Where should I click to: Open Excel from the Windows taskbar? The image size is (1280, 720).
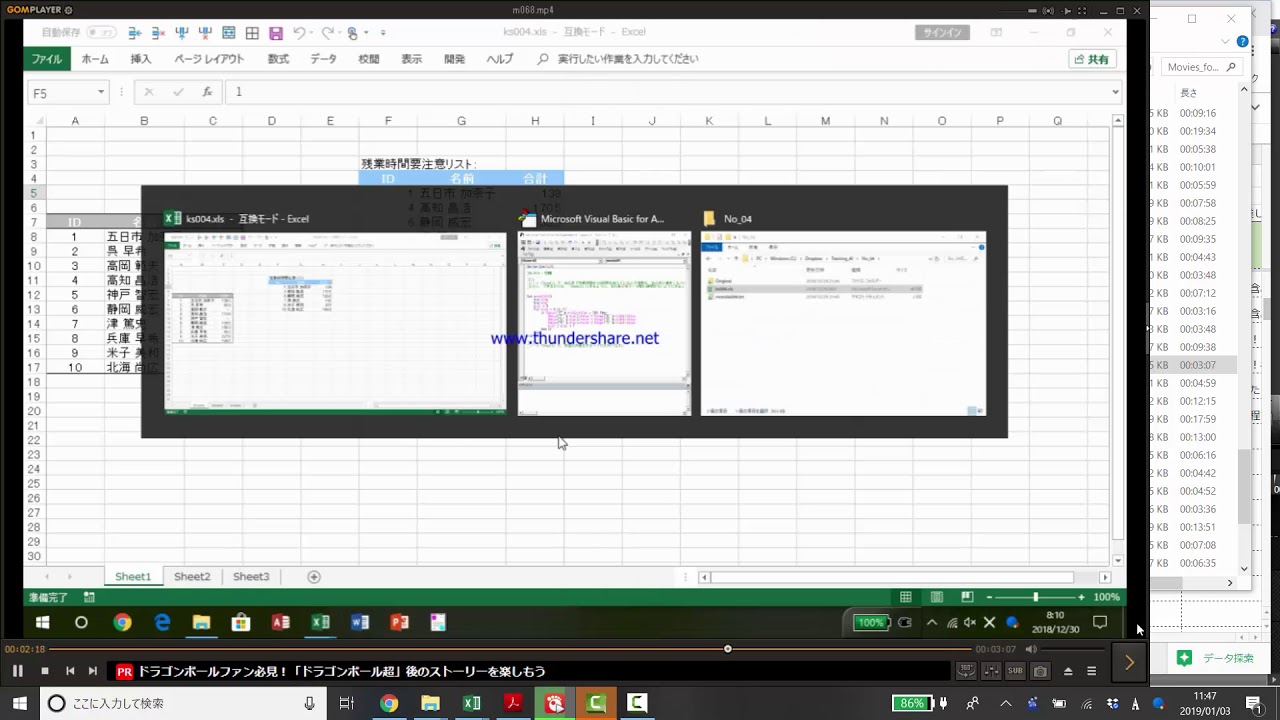coord(471,704)
